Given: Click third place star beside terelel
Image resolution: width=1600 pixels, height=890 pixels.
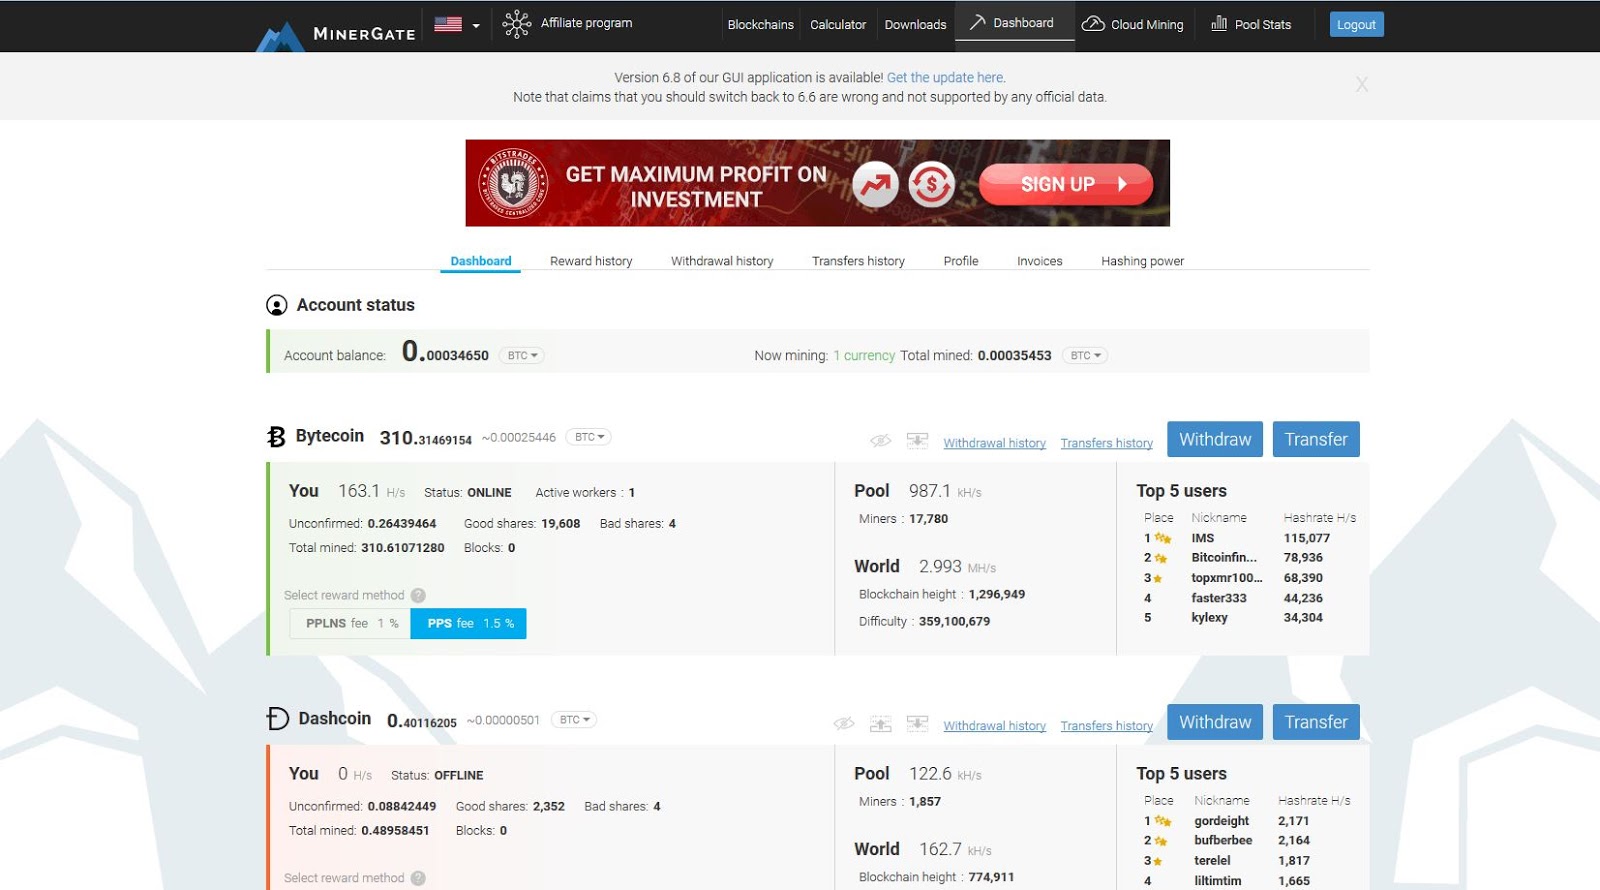Looking at the screenshot, I should 1158,861.
